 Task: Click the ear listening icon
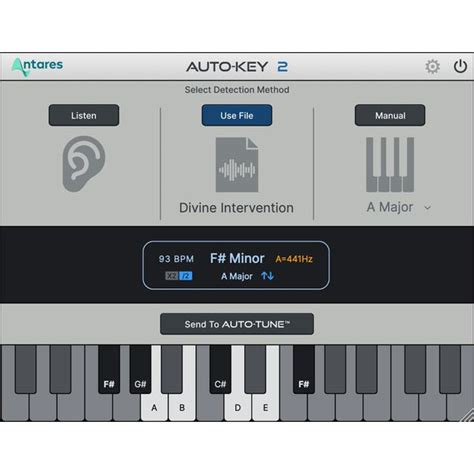point(84,164)
